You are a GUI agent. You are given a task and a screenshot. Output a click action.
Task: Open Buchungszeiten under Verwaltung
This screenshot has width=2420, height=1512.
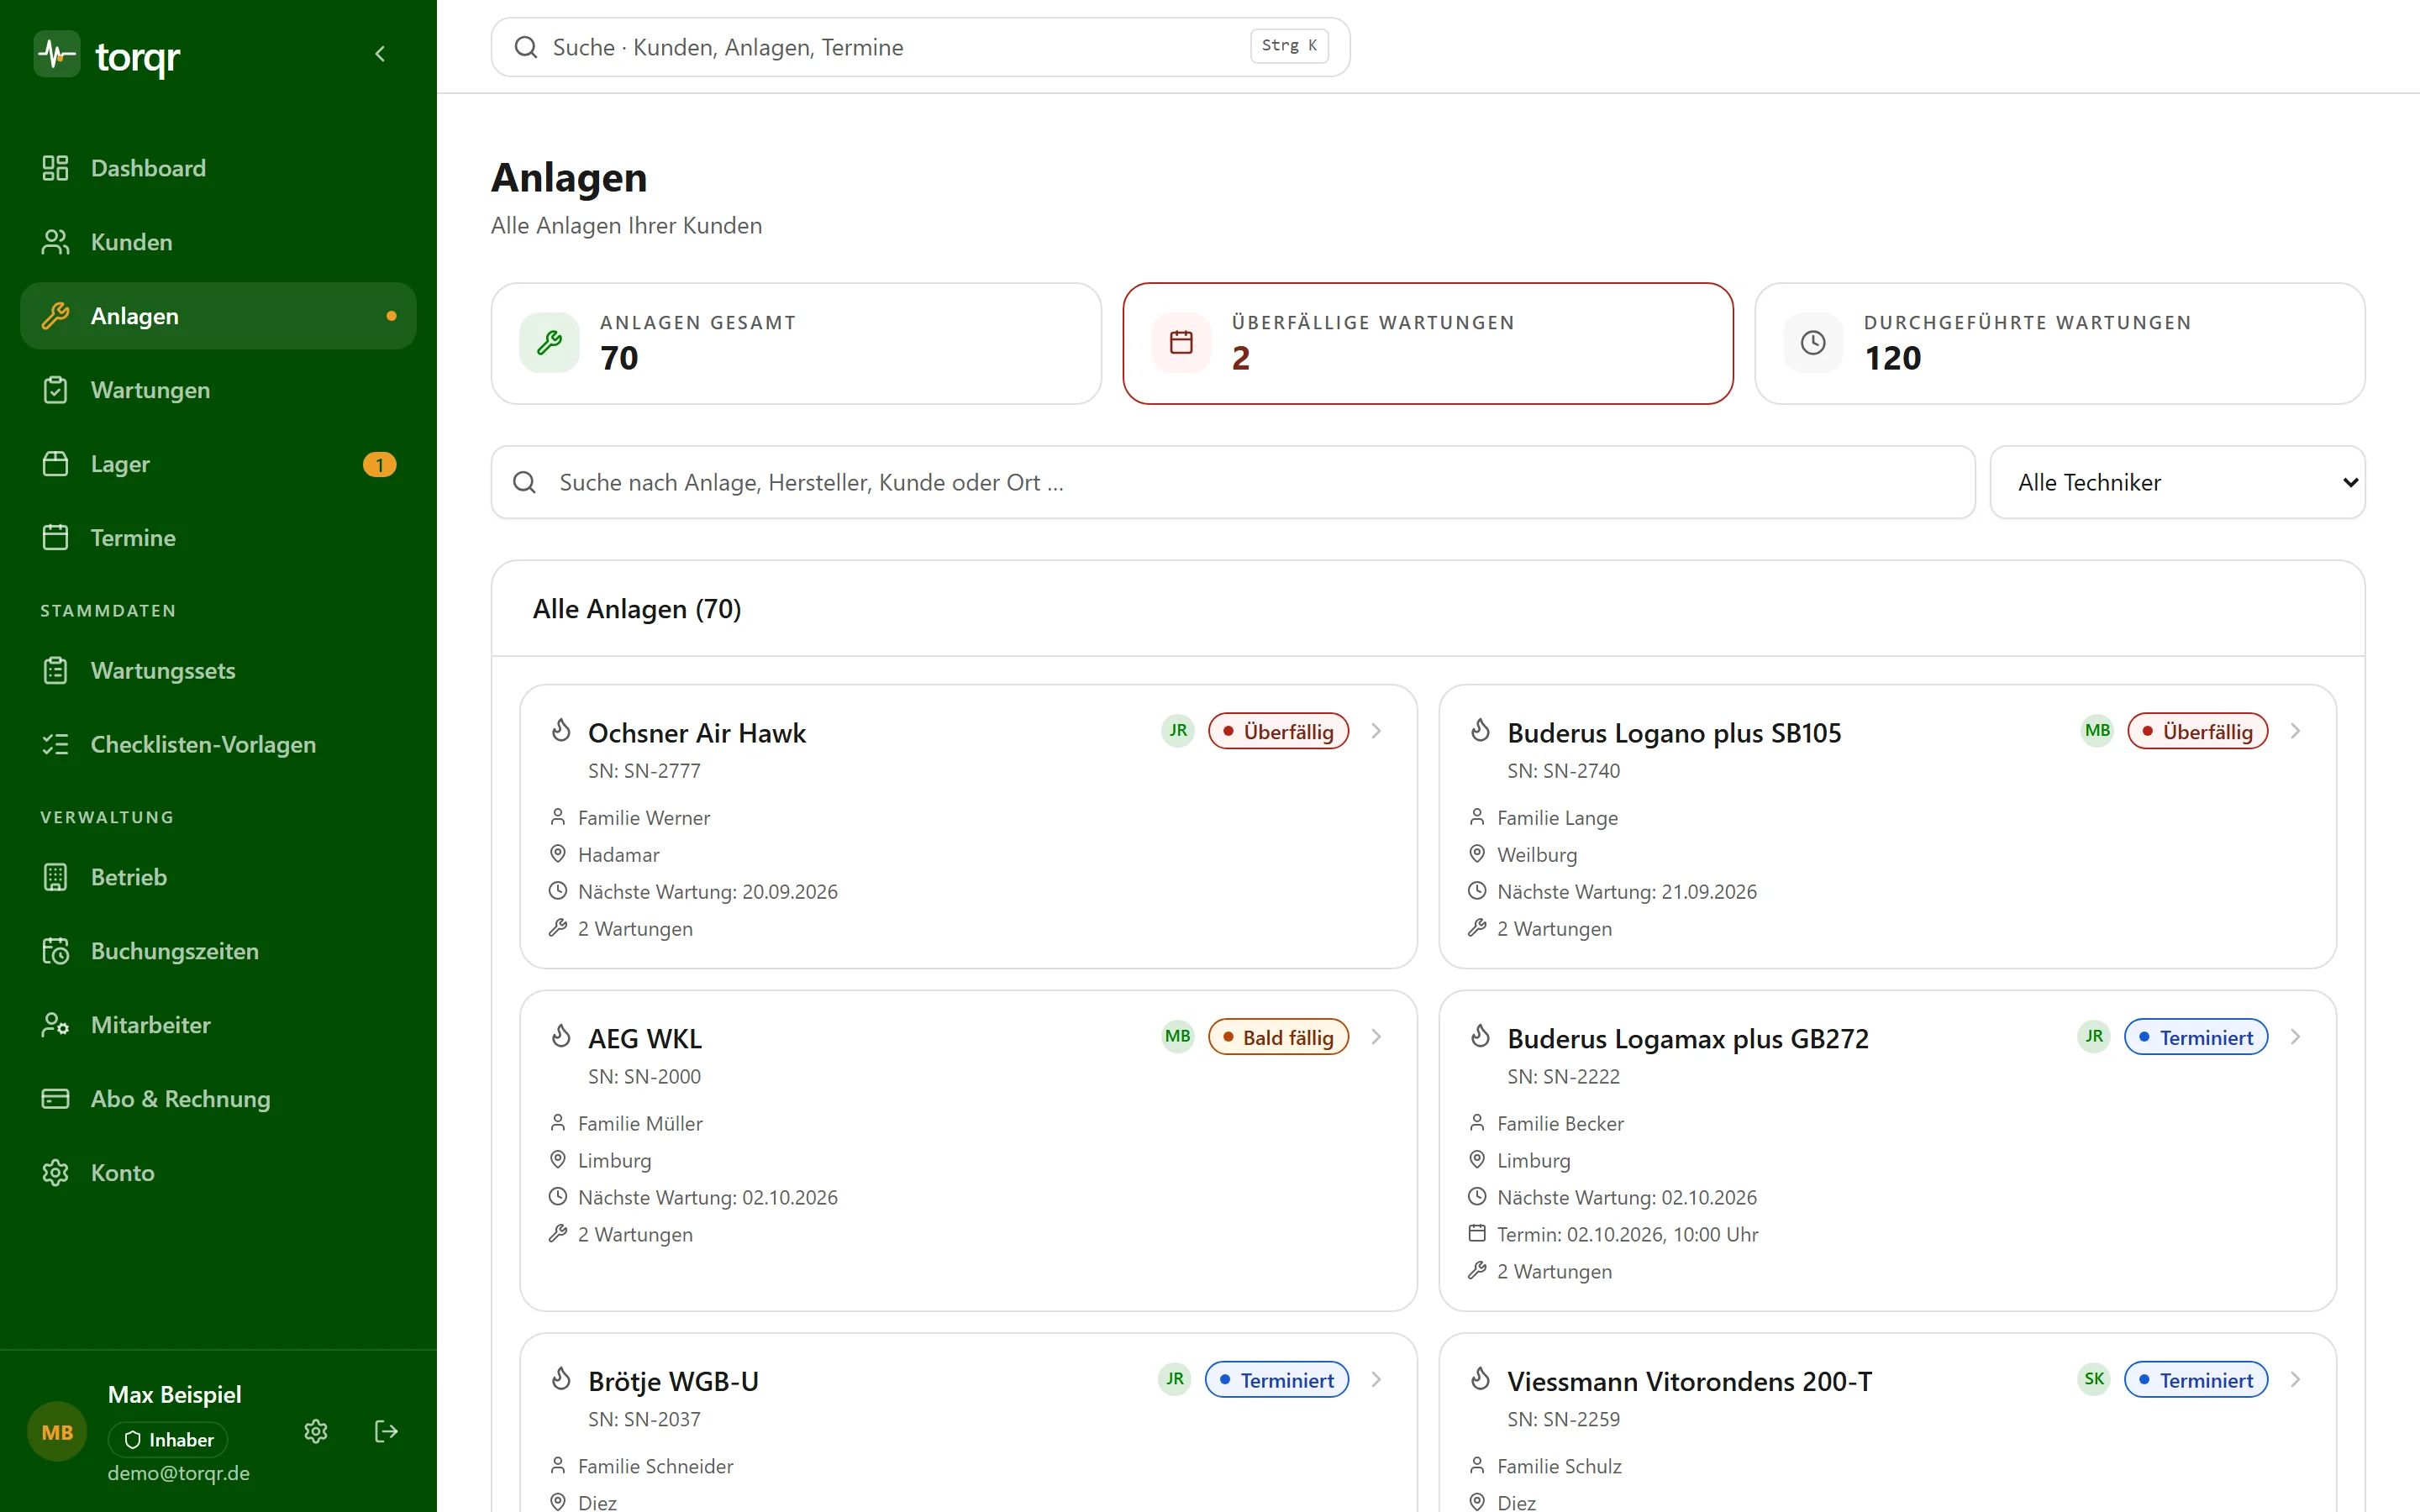tap(218, 951)
